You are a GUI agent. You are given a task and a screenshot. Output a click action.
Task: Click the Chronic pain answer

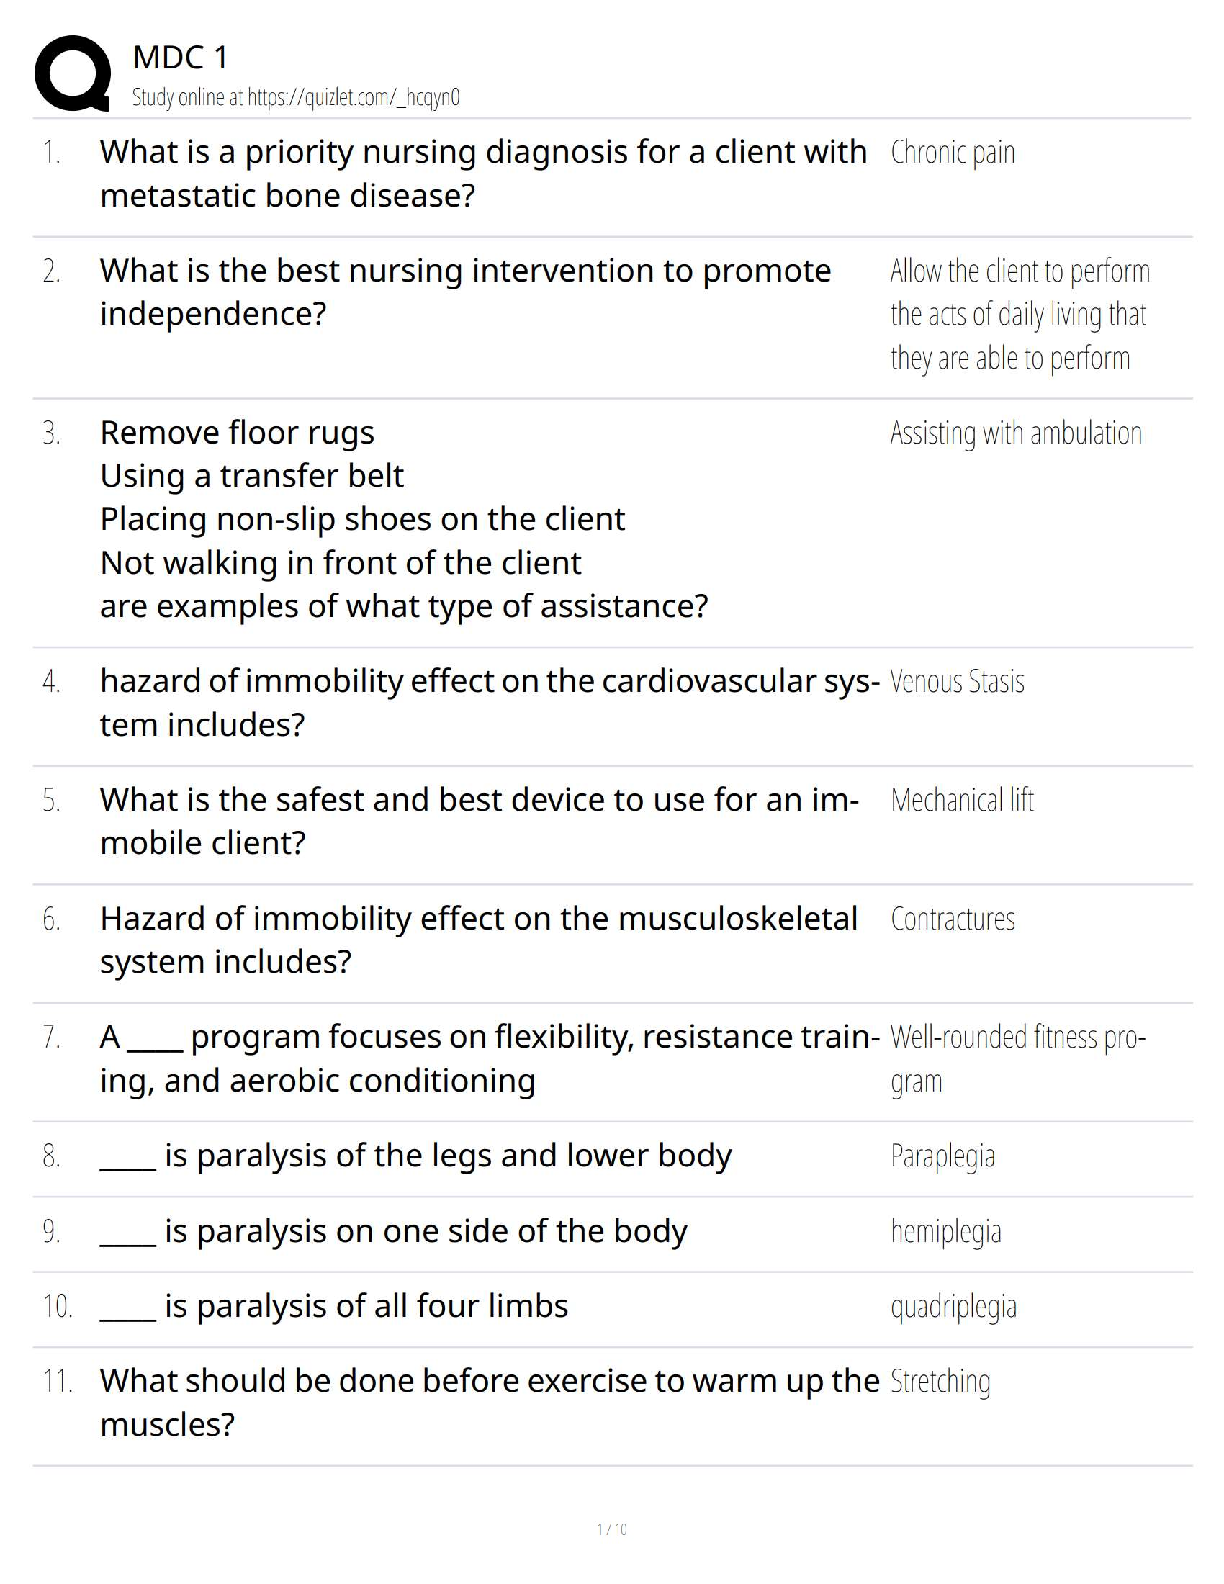click(x=952, y=153)
